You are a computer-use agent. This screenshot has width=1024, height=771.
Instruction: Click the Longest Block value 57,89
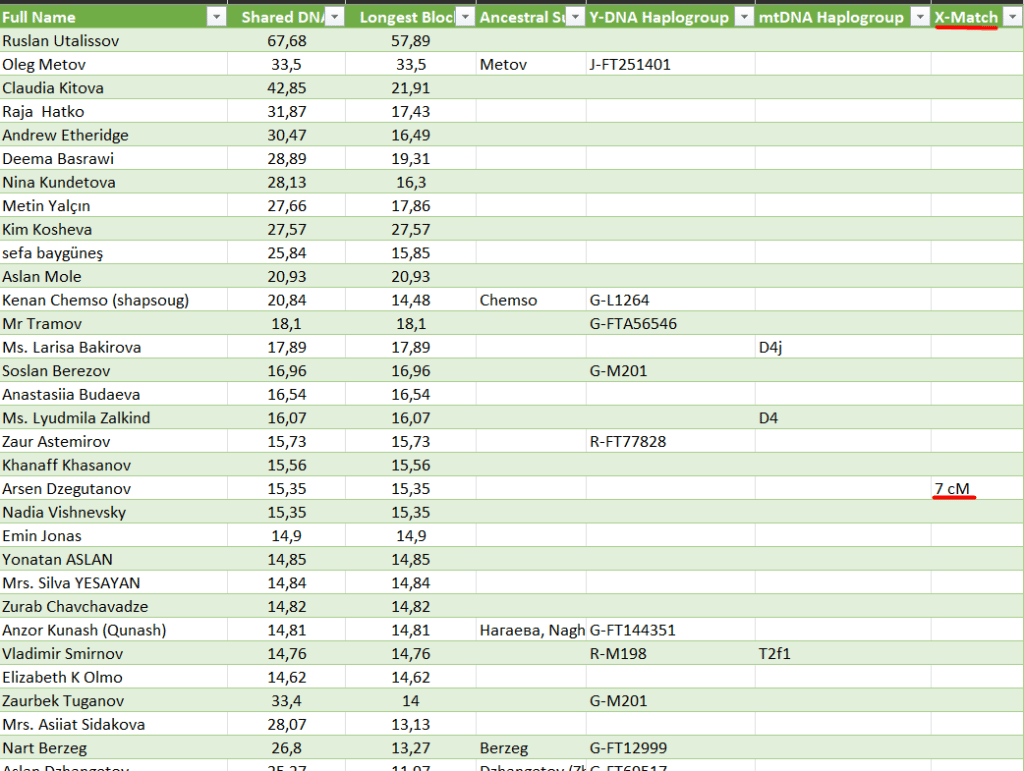(x=410, y=41)
